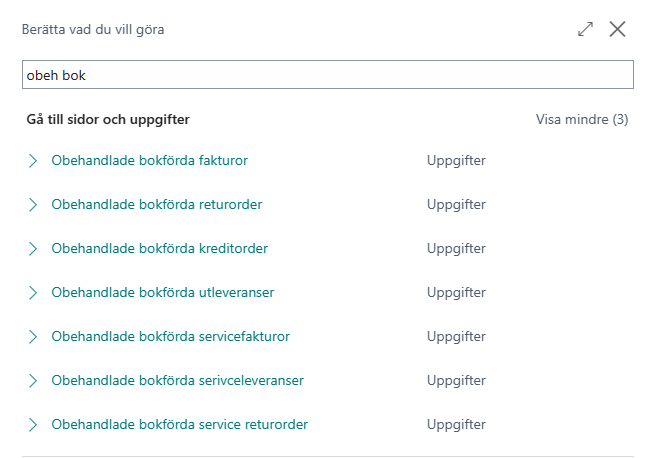Click chevron beside Obehandlade bokförda service returorder
The width and height of the screenshot is (651, 458).
click(33, 425)
